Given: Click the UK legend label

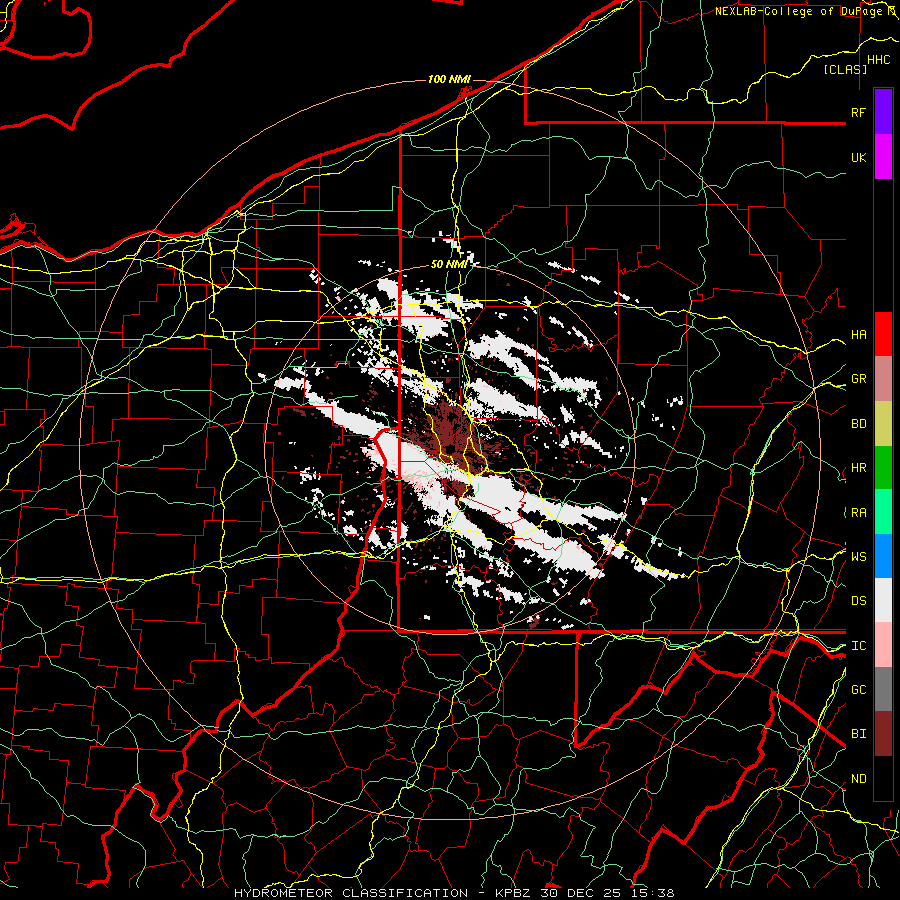Looking at the screenshot, I should 858,157.
